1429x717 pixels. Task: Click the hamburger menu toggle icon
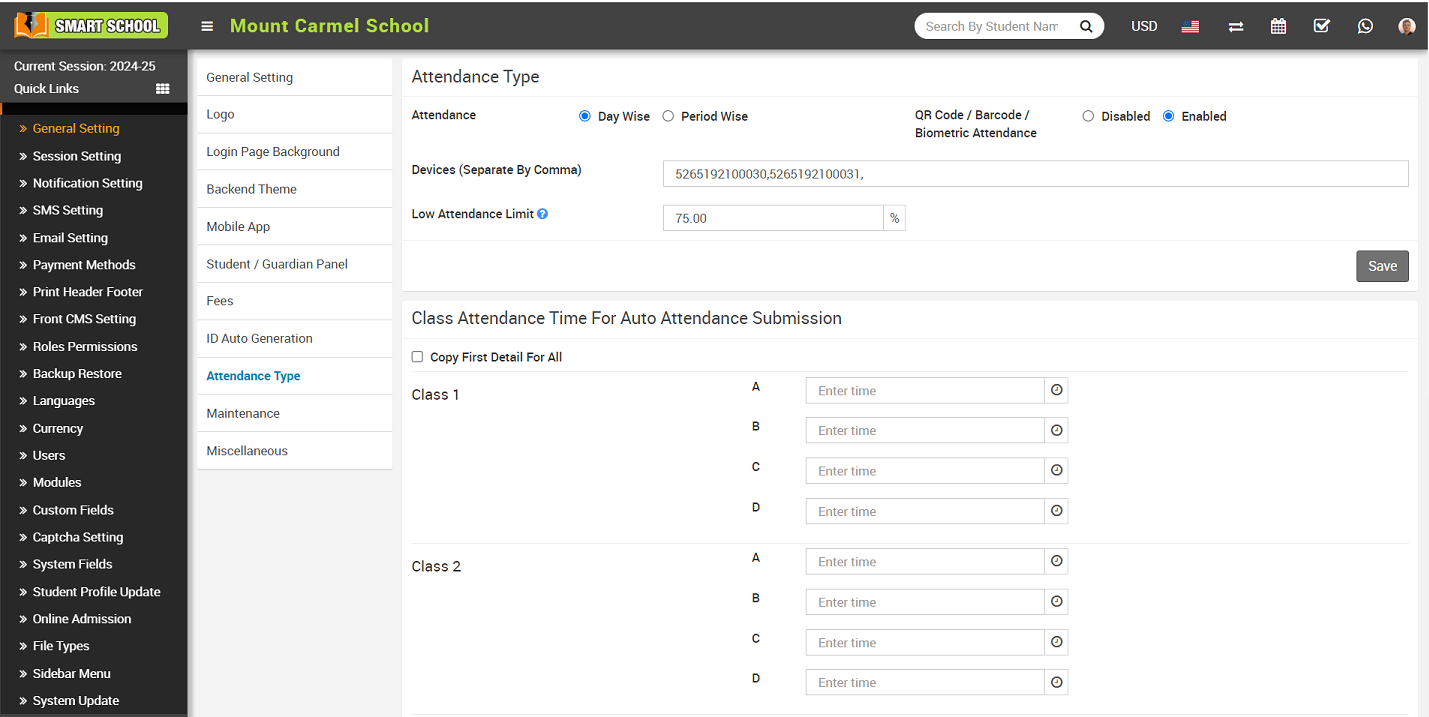point(207,26)
